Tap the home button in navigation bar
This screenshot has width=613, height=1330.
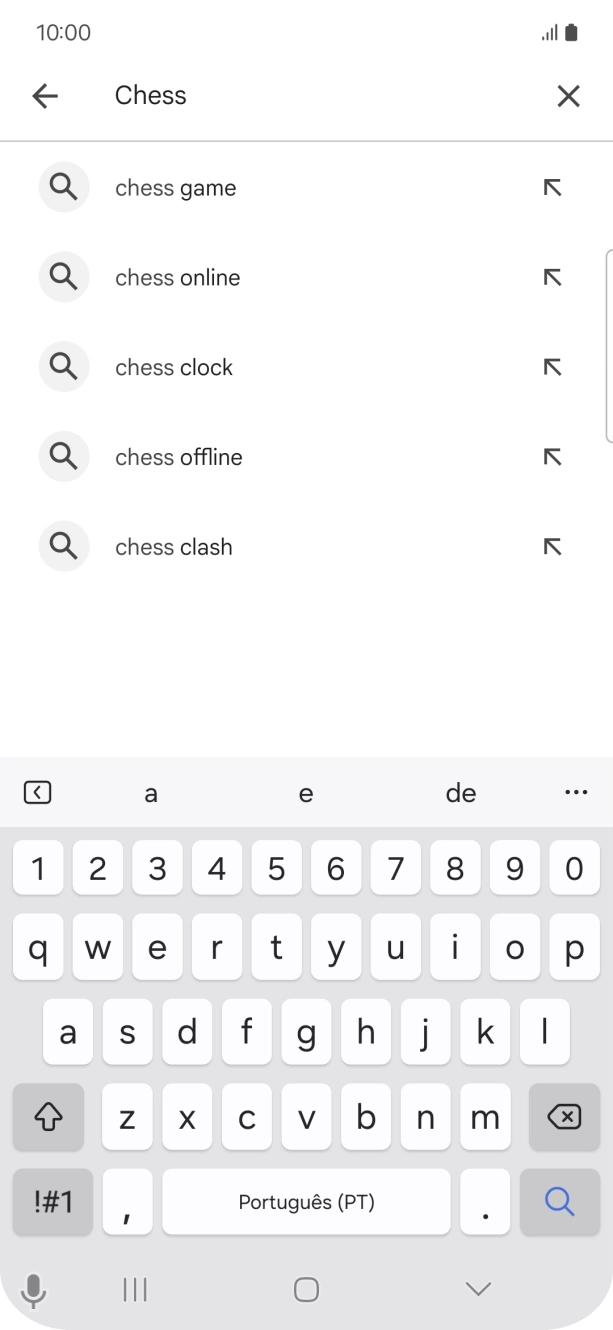[x=306, y=1289]
